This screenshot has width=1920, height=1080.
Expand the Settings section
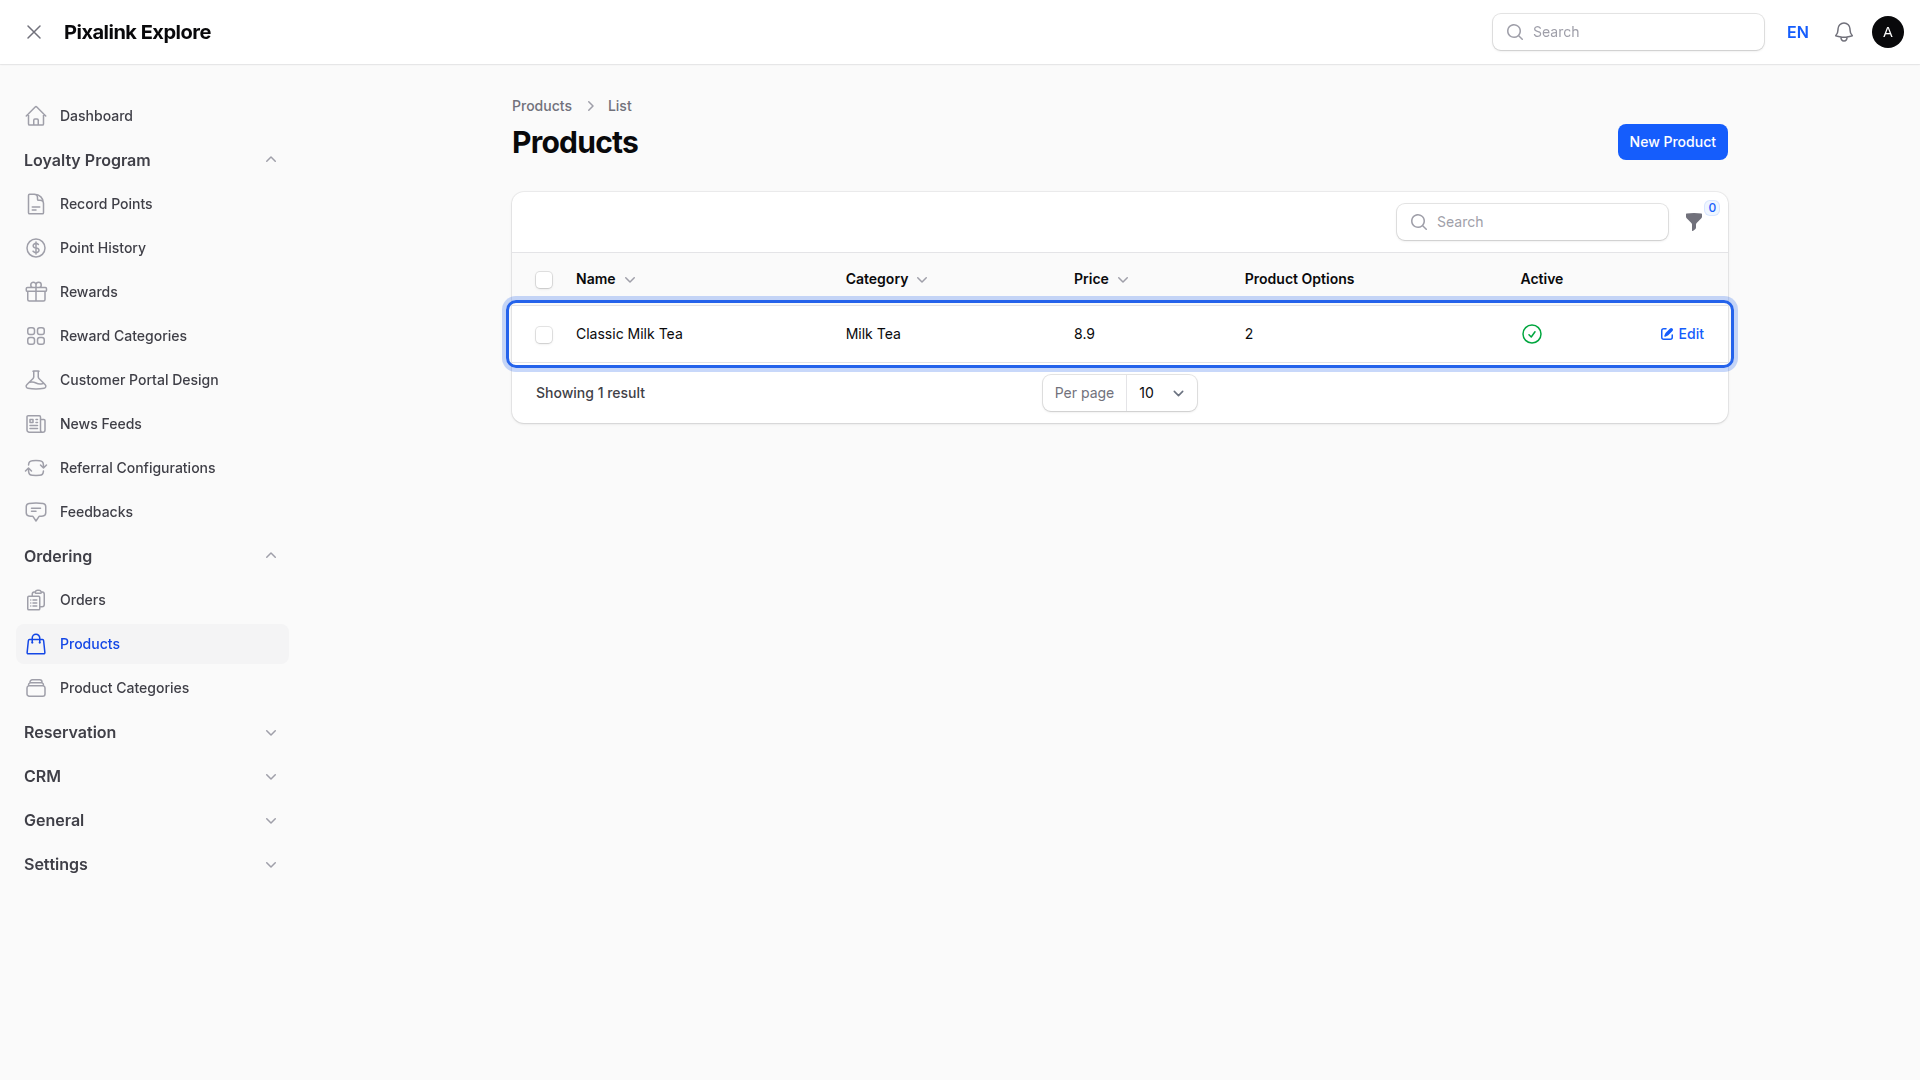(x=271, y=865)
